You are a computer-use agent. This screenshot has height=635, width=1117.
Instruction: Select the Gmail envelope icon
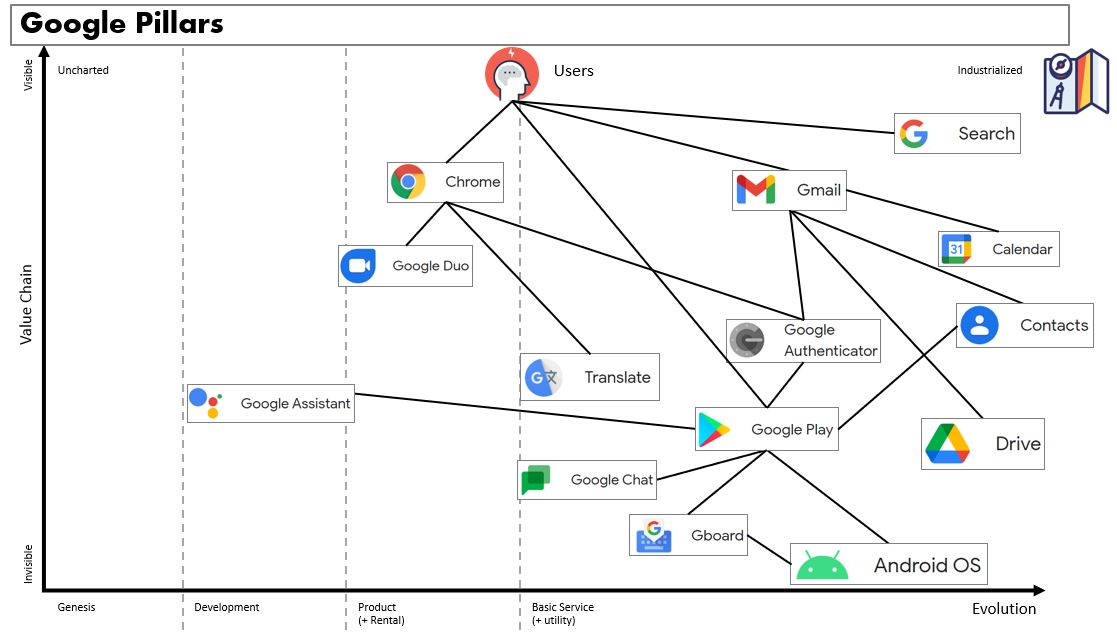(x=755, y=190)
